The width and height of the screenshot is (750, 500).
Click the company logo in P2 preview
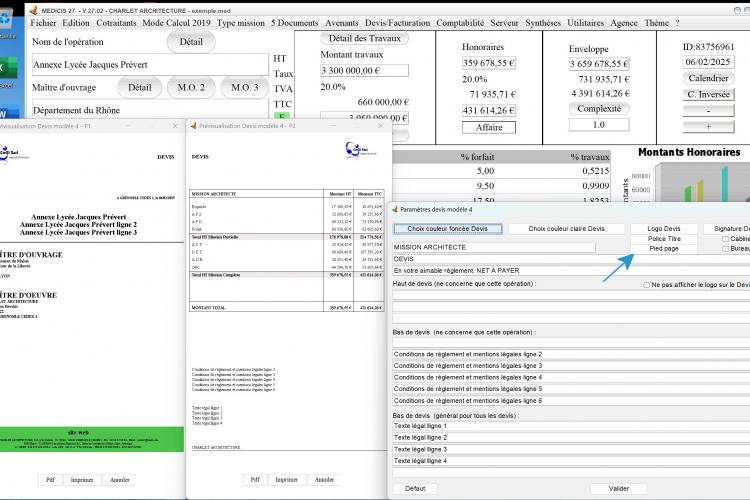click(x=360, y=150)
